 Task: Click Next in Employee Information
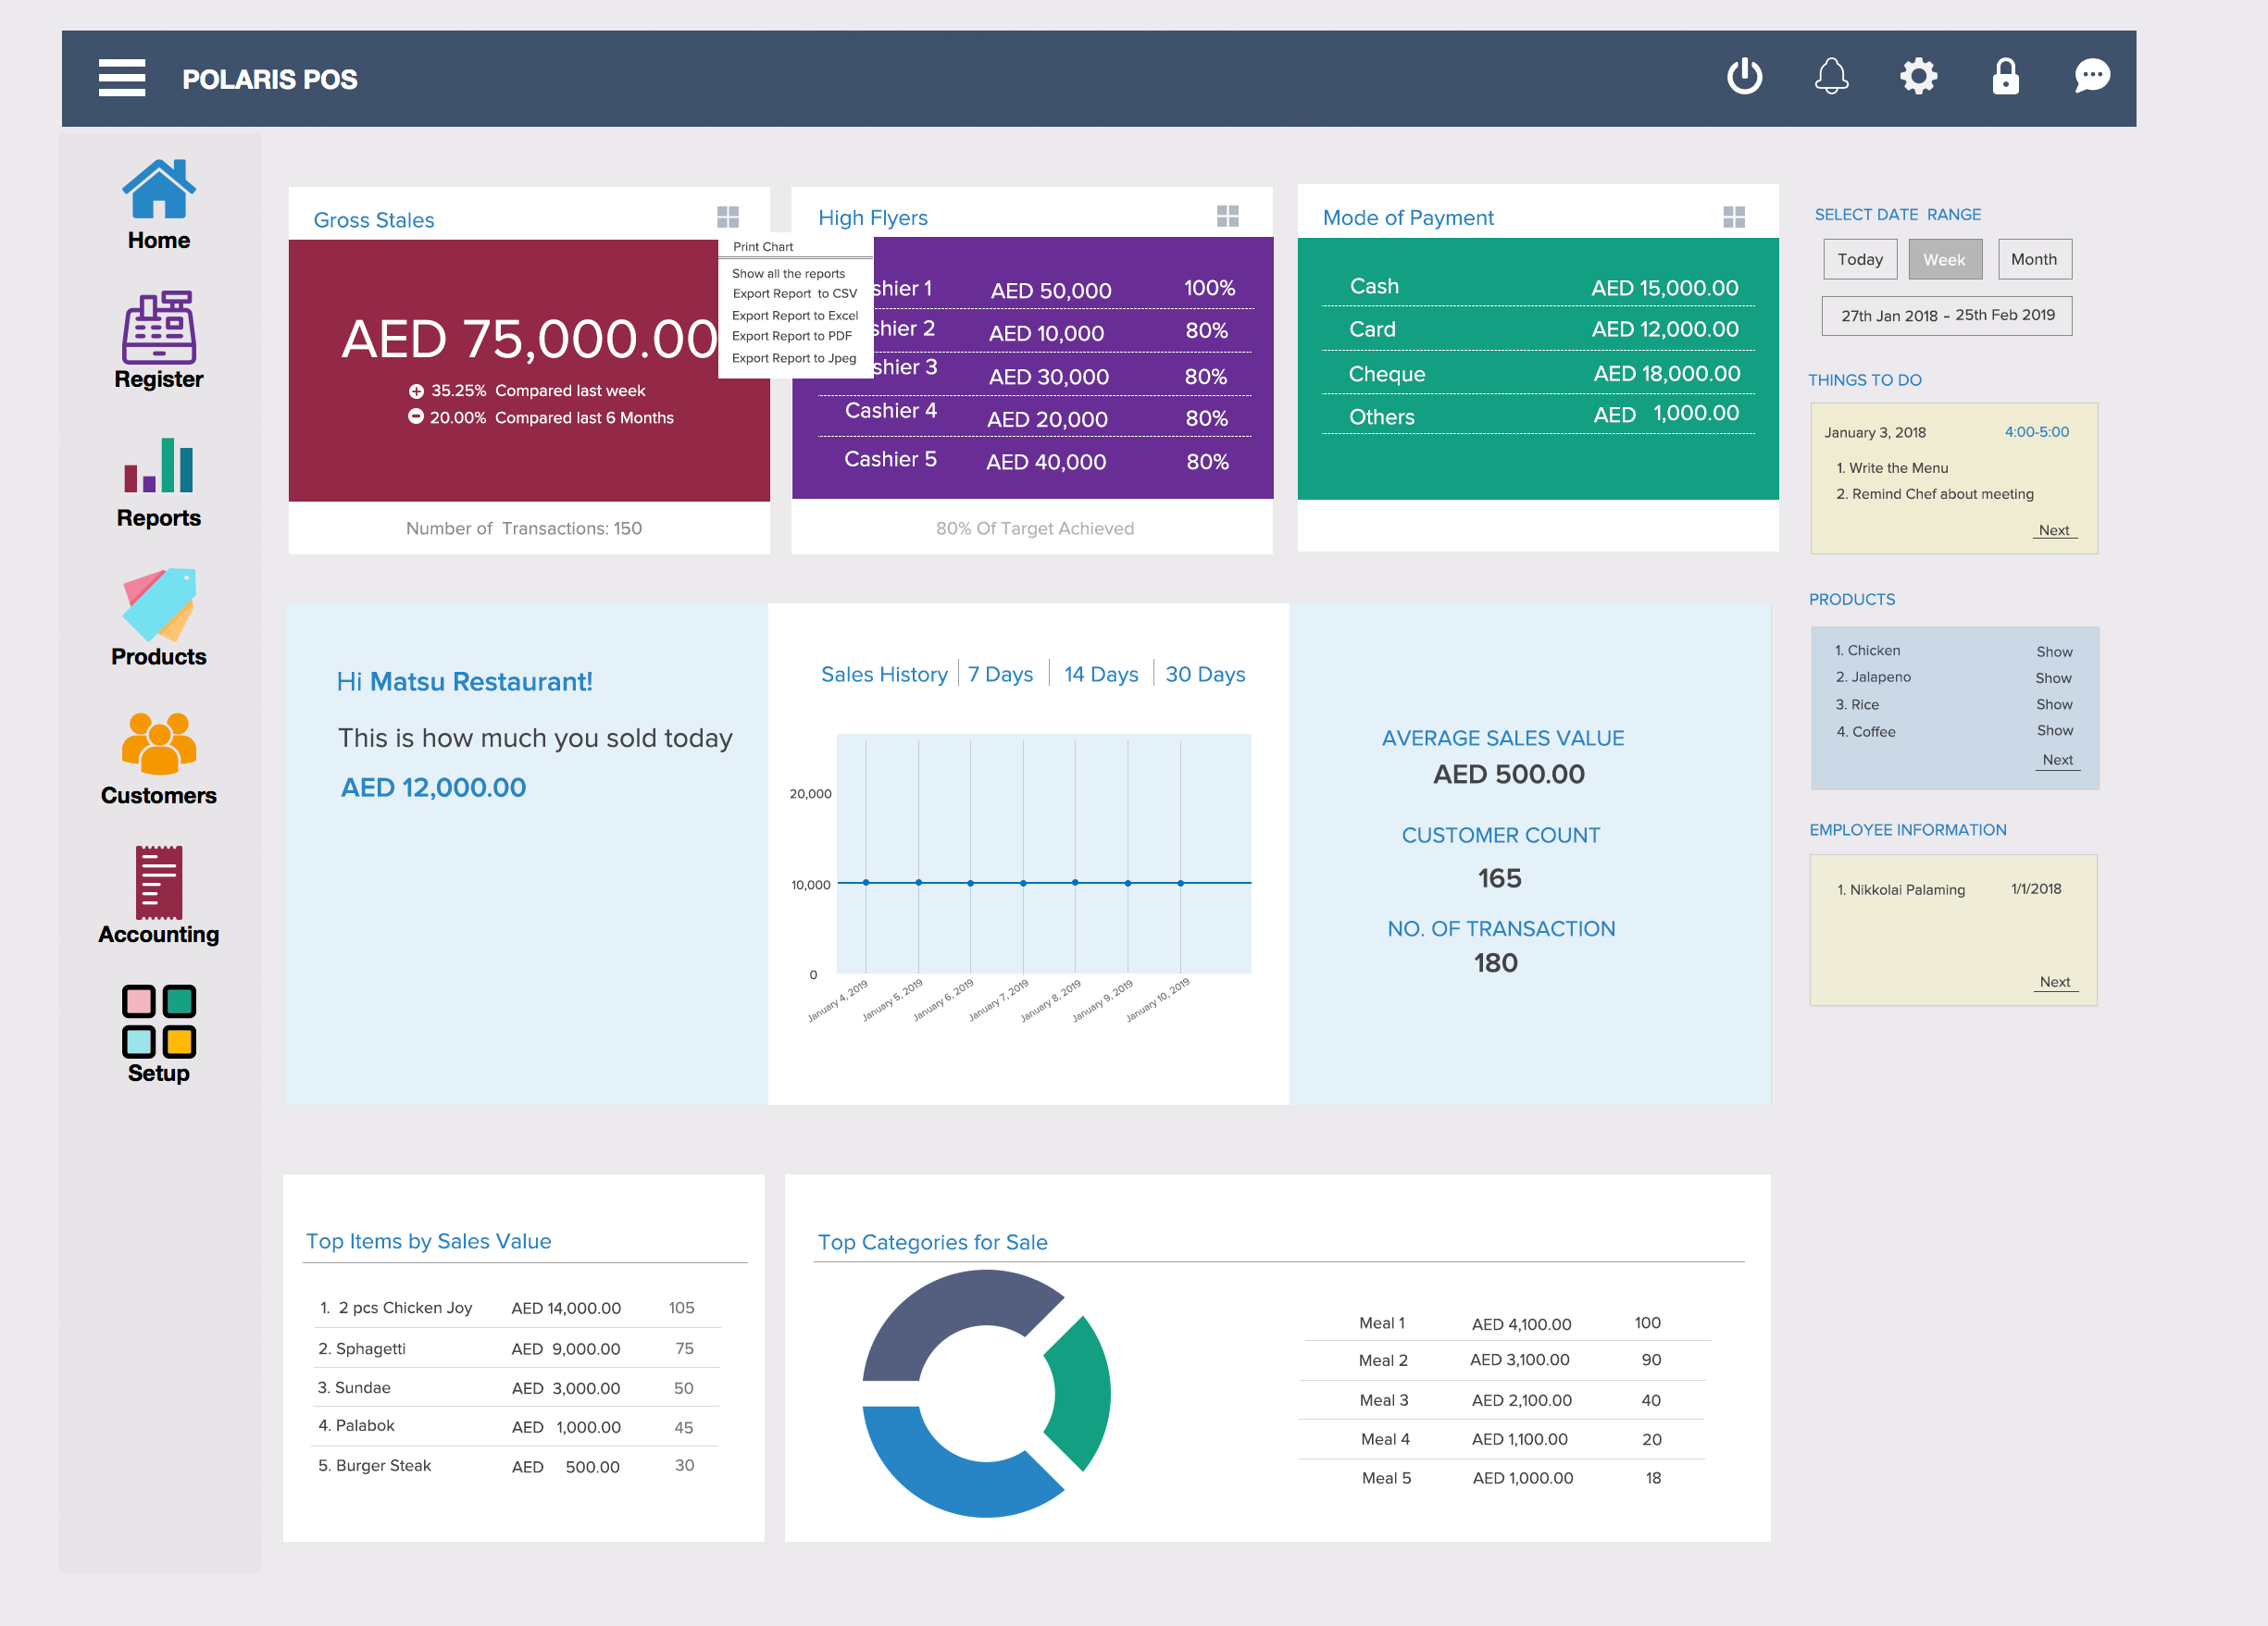point(2055,982)
